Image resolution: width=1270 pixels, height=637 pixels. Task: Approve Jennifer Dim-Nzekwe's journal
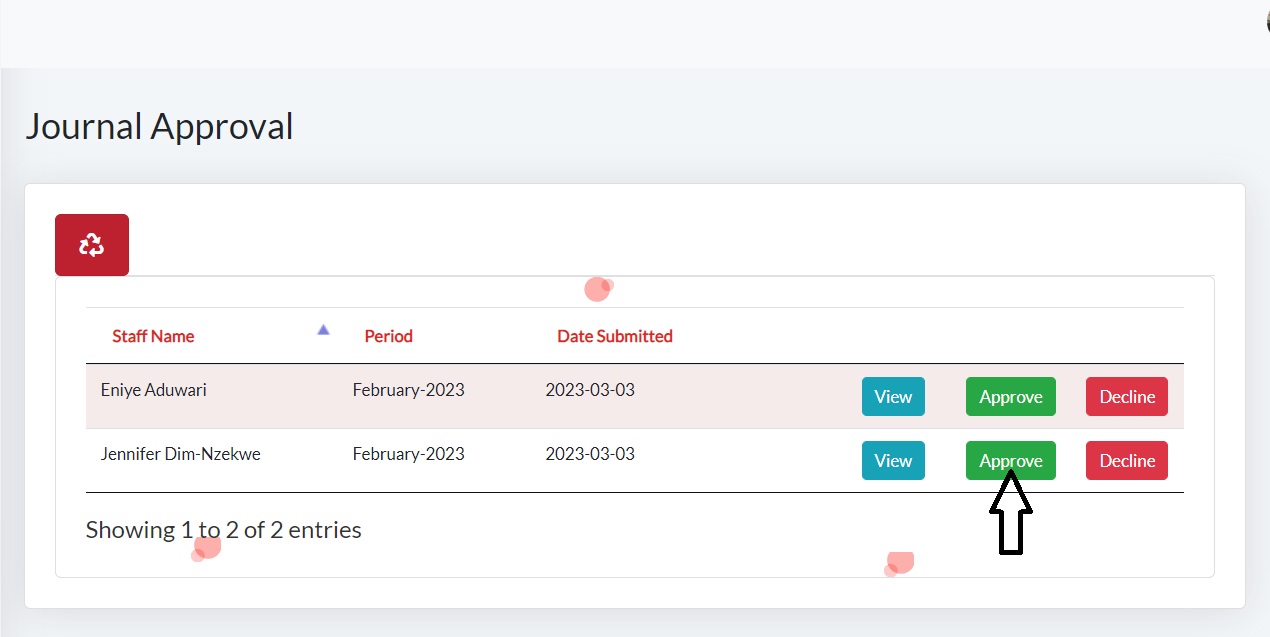click(1010, 461)
